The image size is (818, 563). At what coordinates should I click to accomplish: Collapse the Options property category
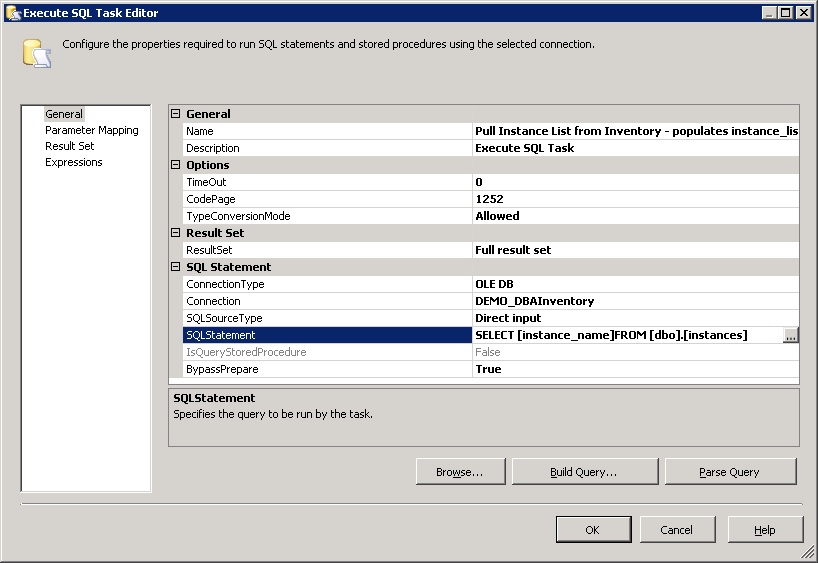tap(176, 165)
